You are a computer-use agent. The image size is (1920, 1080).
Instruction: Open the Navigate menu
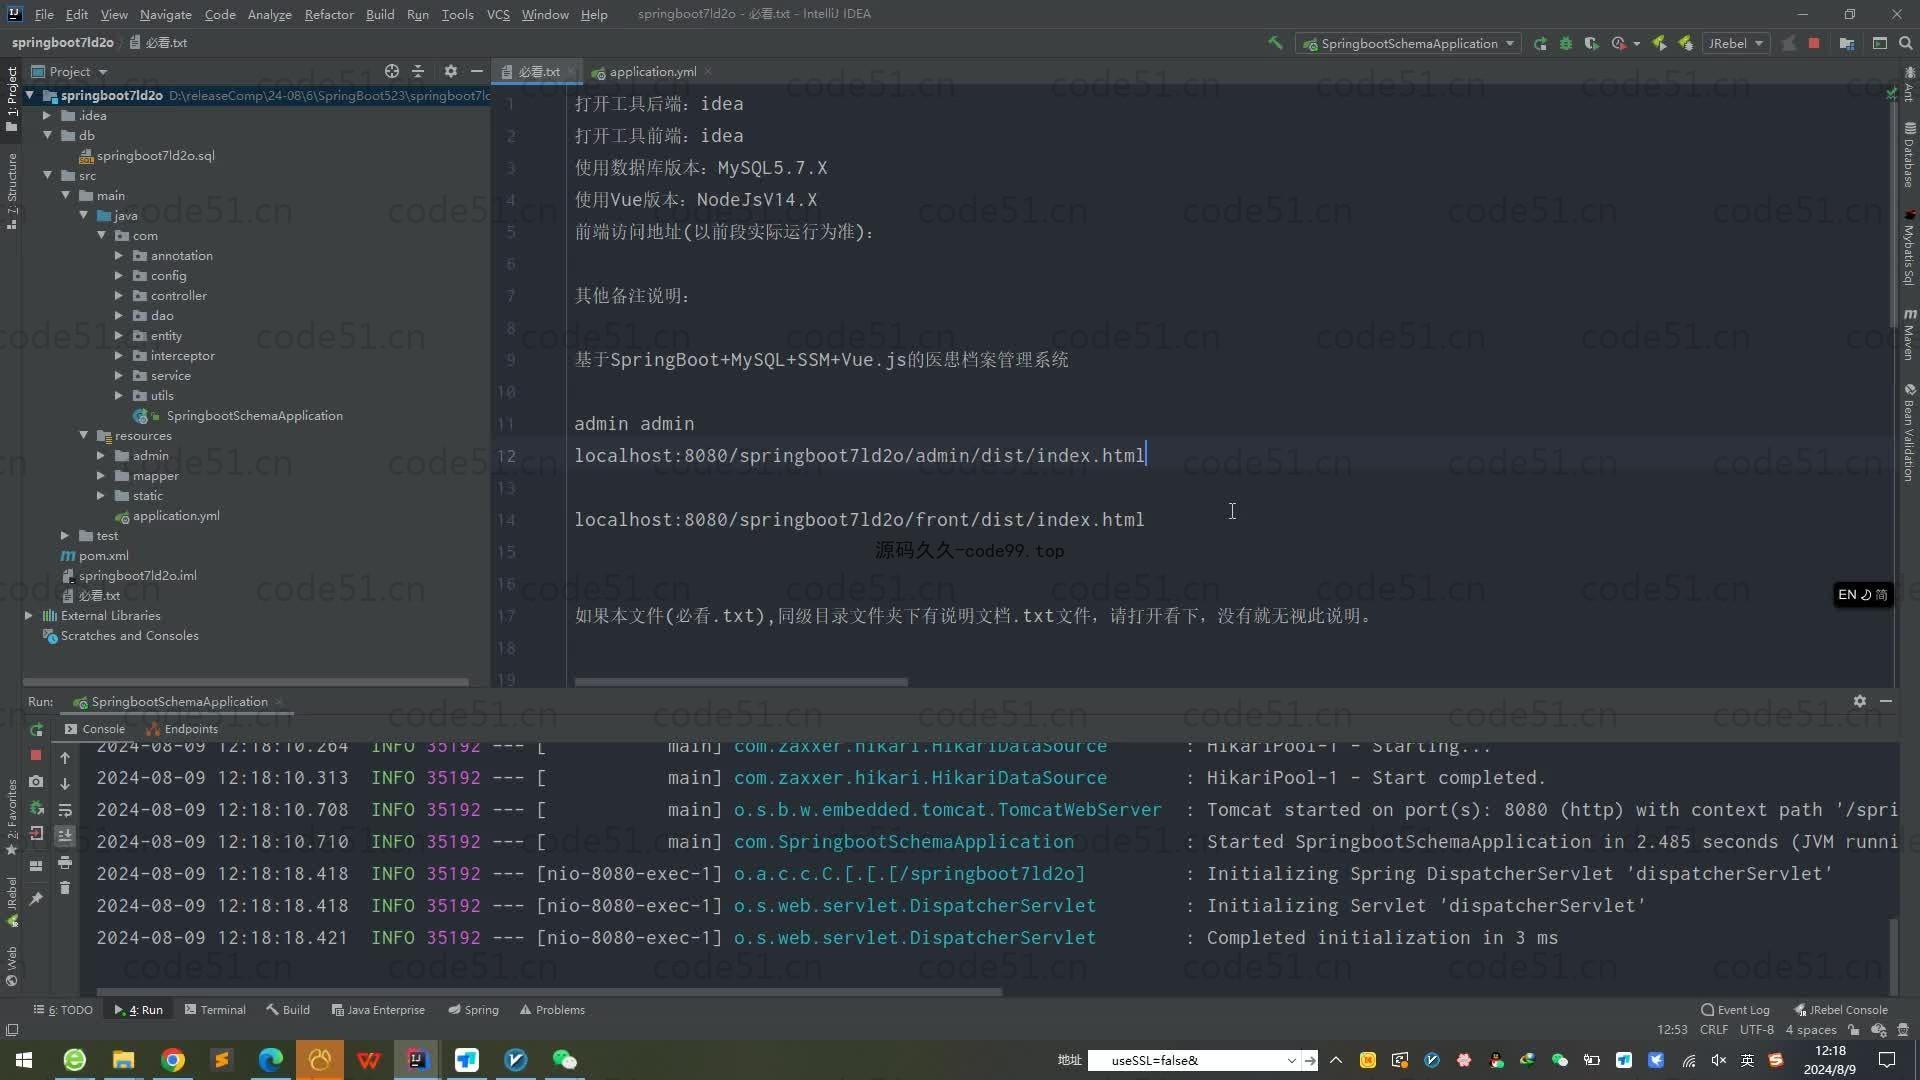[165, 14]
